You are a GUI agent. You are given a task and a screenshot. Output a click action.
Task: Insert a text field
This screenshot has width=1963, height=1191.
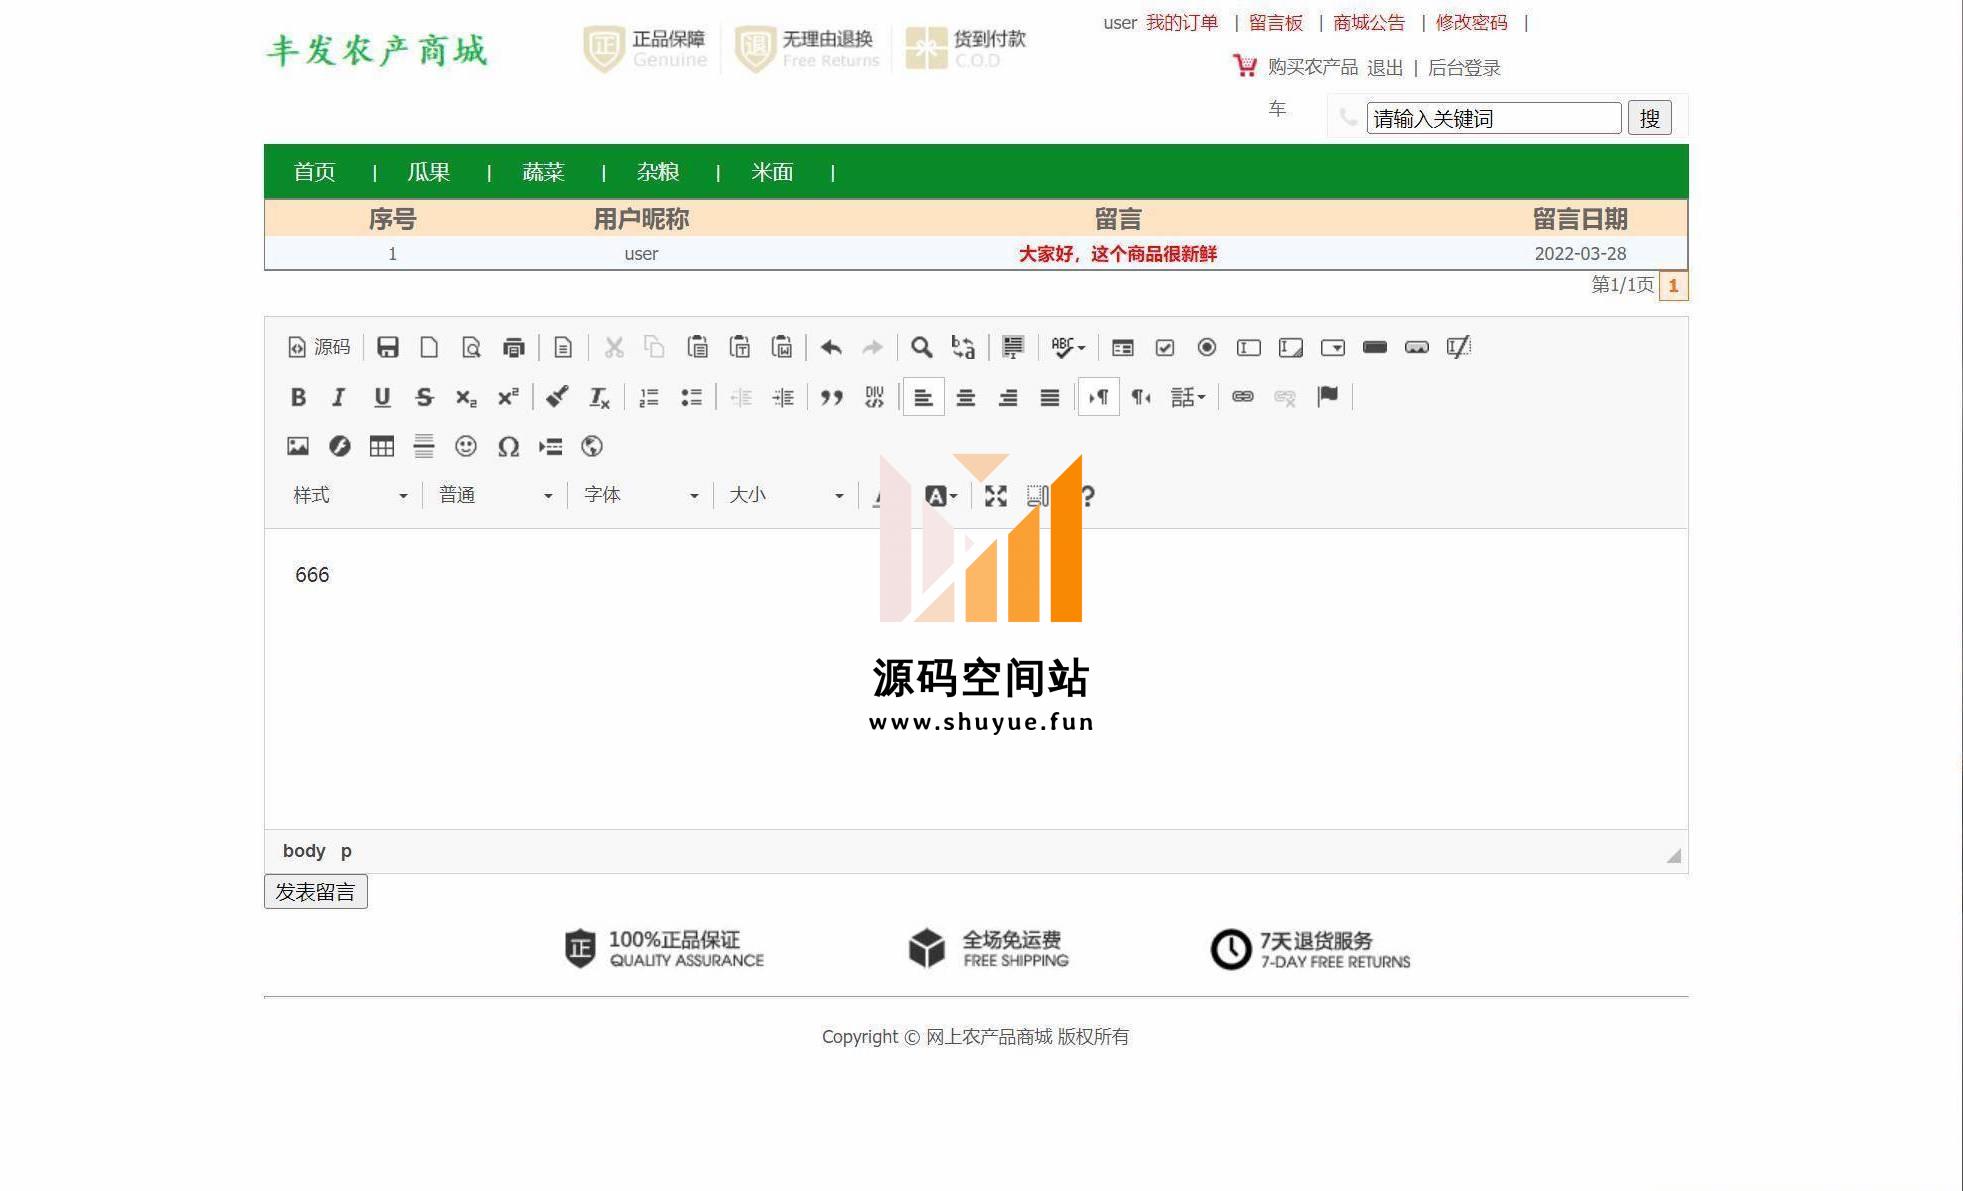(1249, 347)
